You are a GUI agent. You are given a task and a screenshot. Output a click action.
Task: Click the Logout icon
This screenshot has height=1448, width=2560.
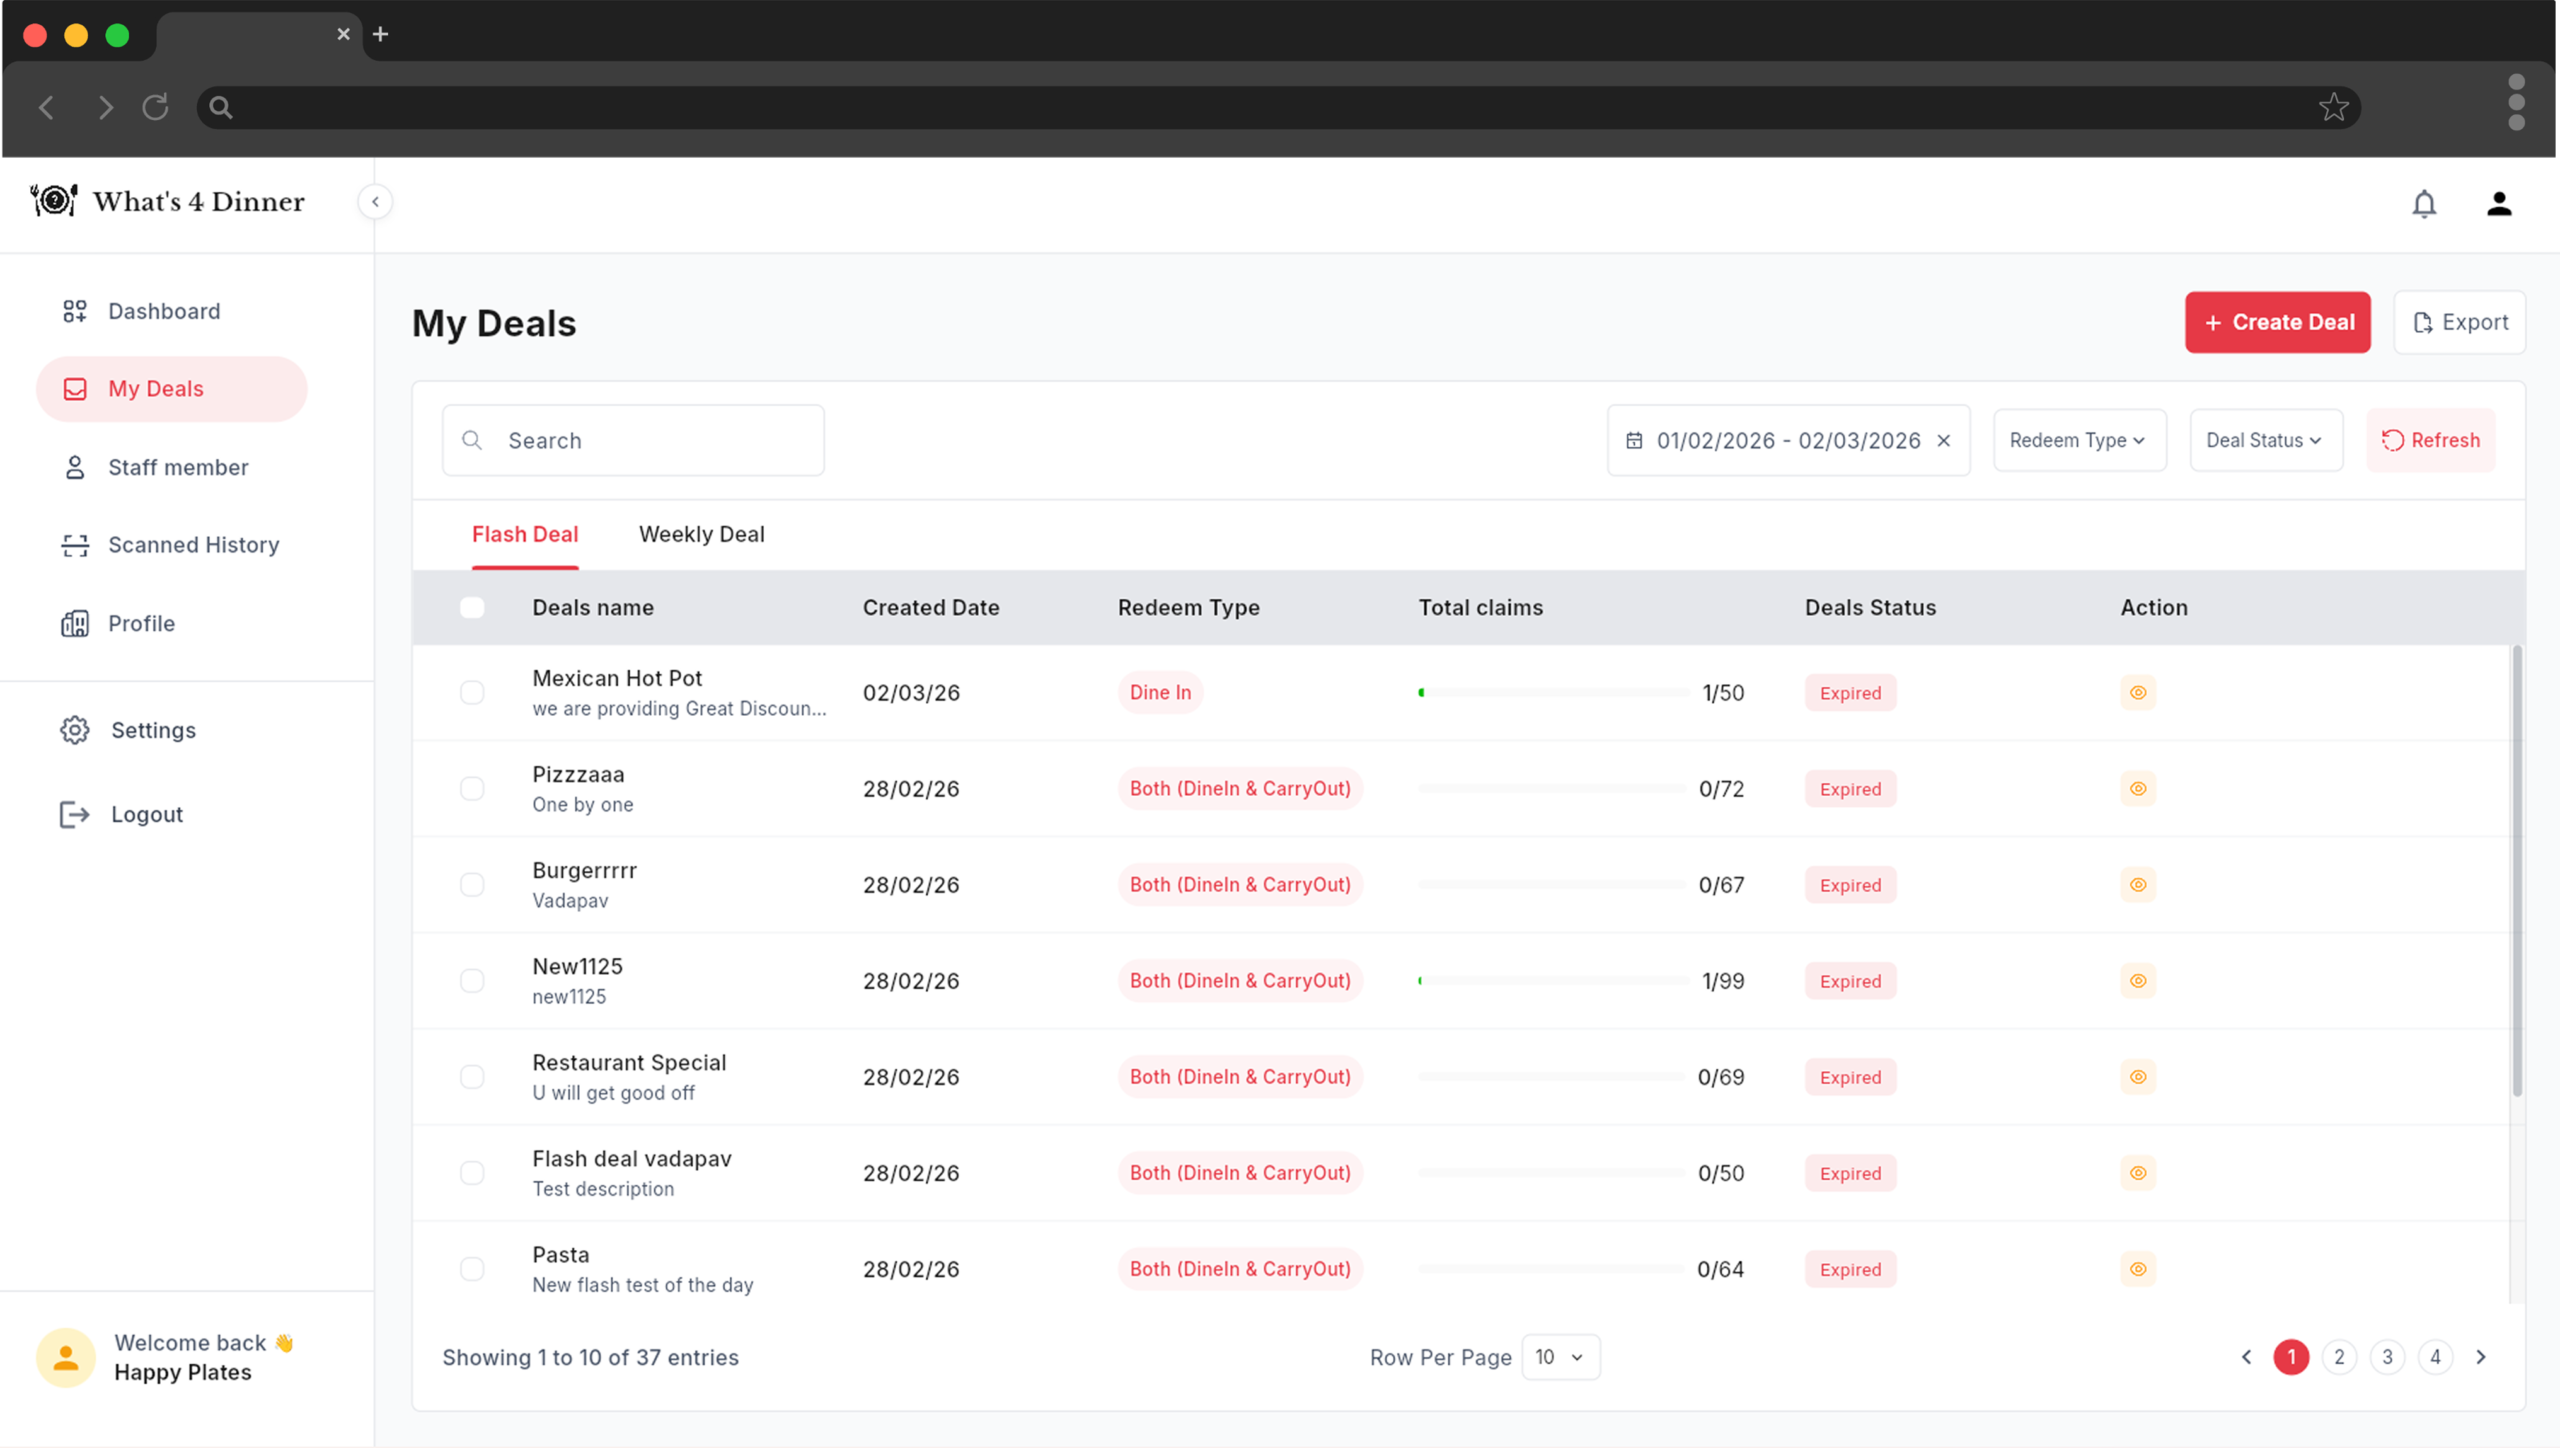pyautogui.click(x=75, y=813)
